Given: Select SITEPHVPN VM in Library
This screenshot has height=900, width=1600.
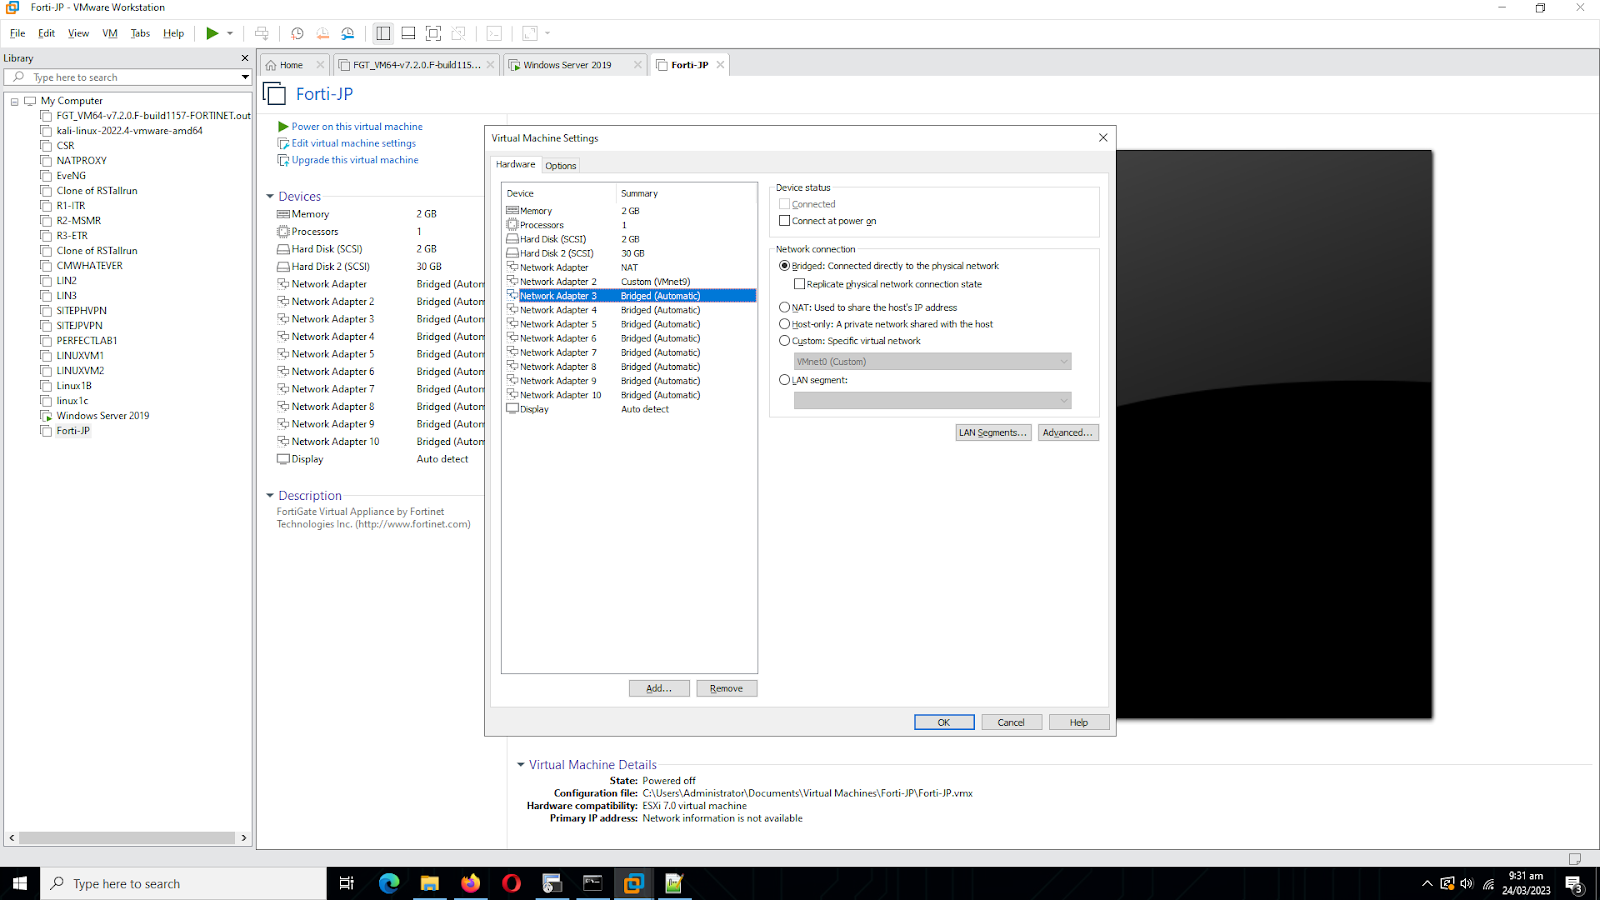Looking at the screenshot, I should coord(82,311).
